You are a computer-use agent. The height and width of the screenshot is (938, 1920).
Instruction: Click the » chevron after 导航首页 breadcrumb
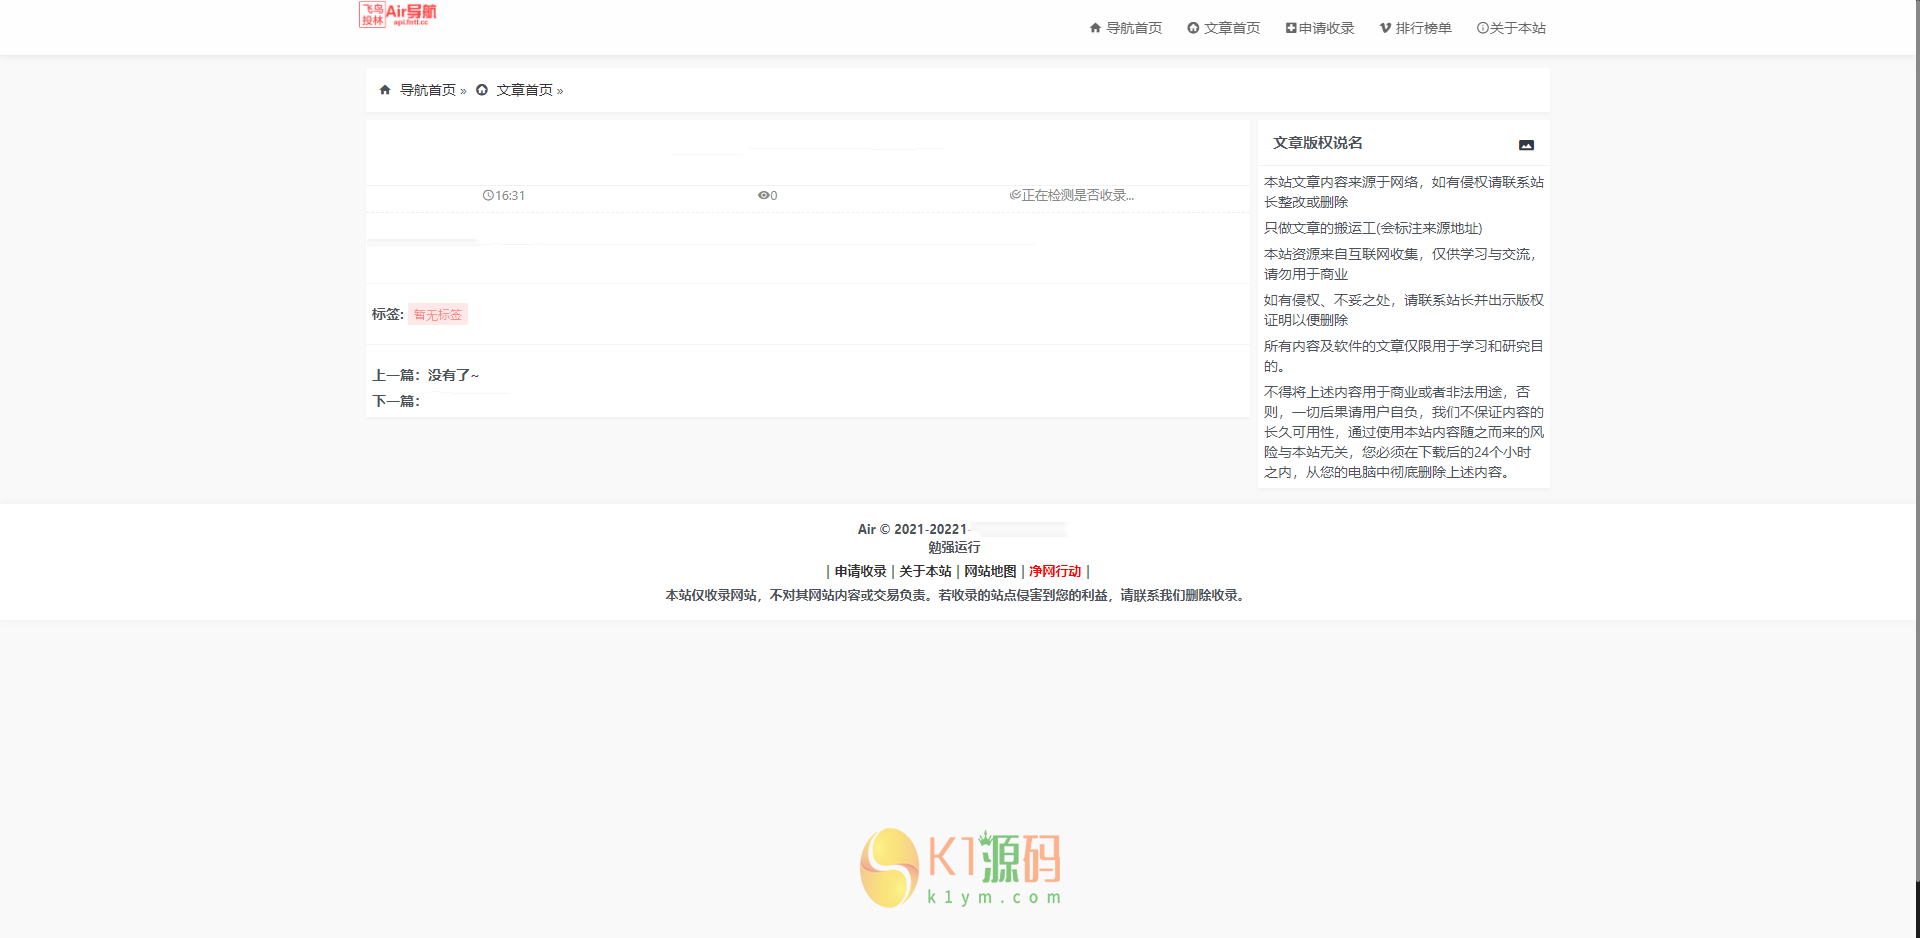[462, 89]
